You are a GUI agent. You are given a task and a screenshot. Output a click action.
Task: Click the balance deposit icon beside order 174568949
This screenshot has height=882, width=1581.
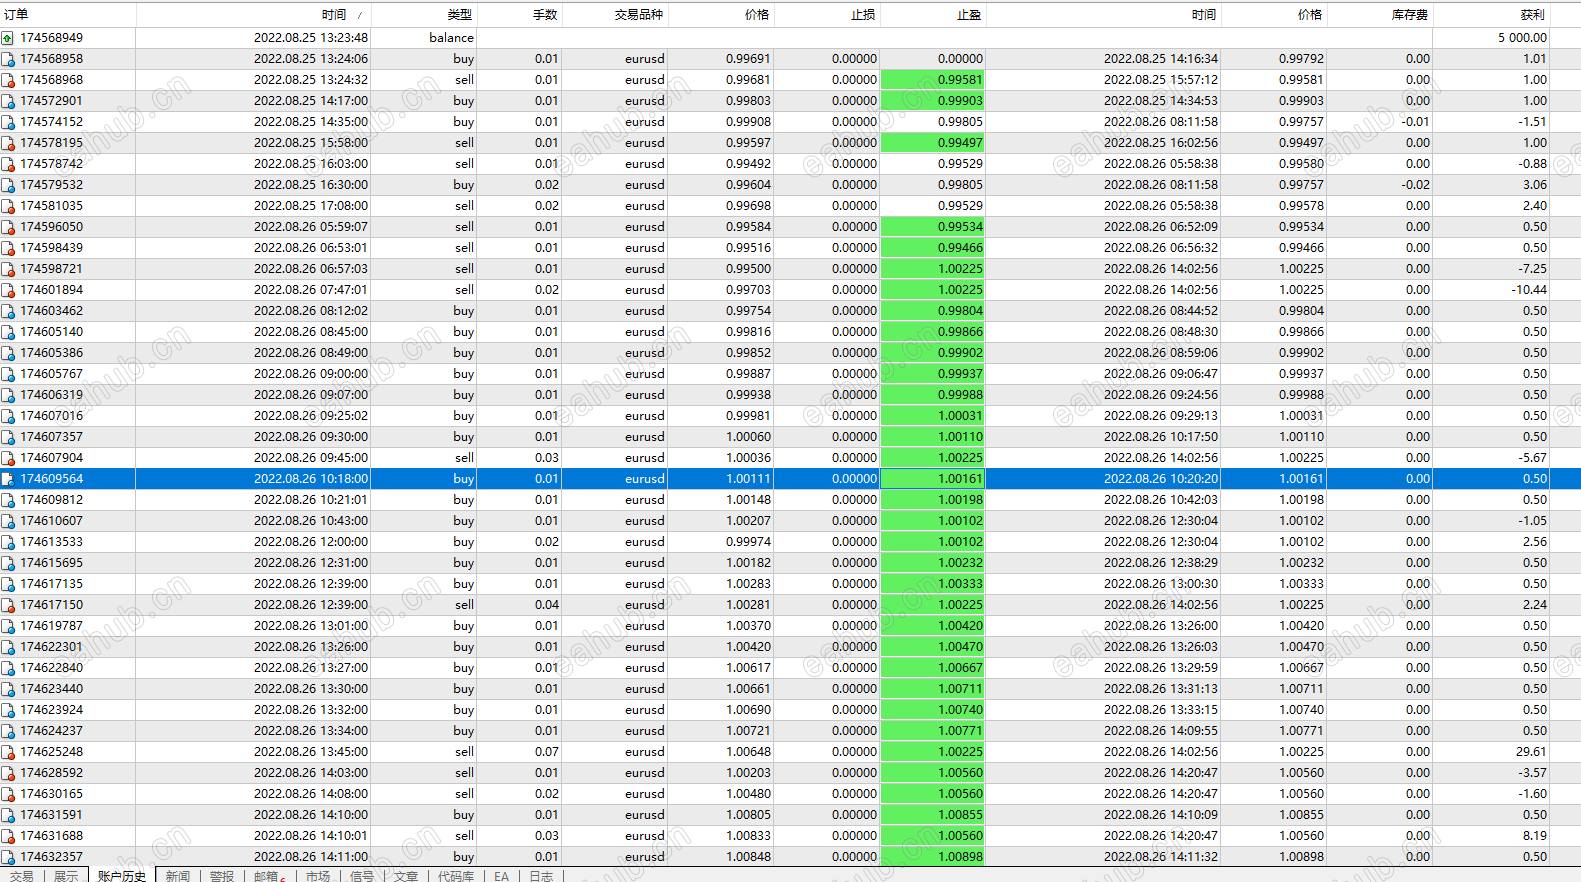[7, 38]
